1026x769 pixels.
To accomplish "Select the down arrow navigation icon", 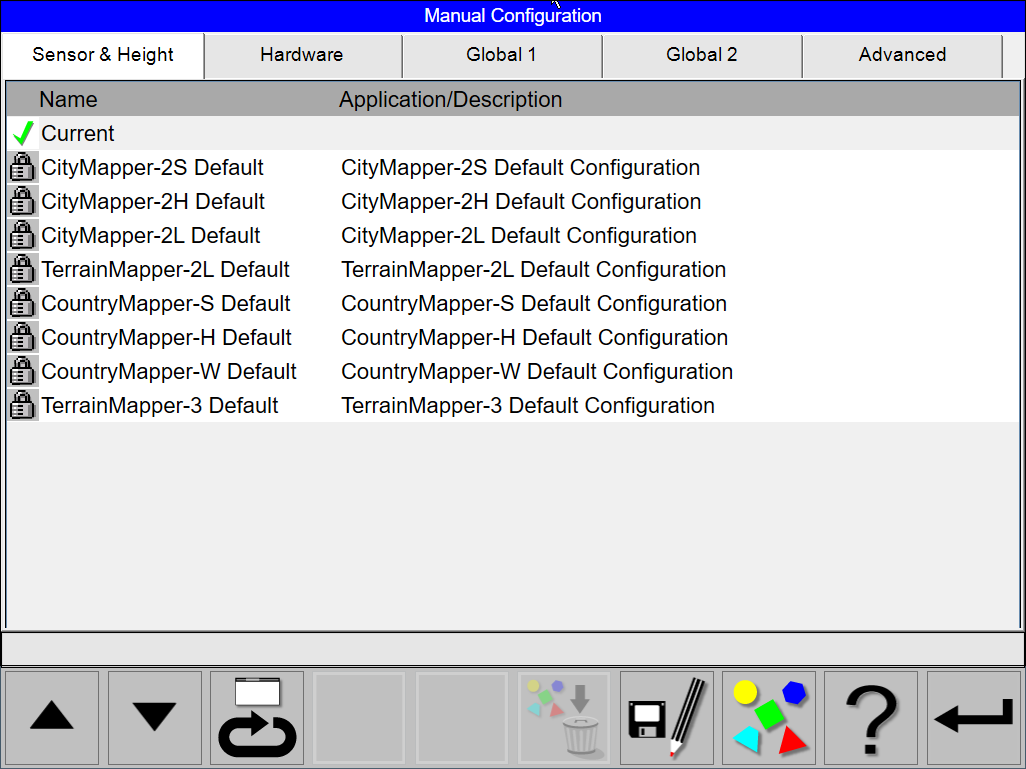I will pyautogui.click(x=154, y=718).
